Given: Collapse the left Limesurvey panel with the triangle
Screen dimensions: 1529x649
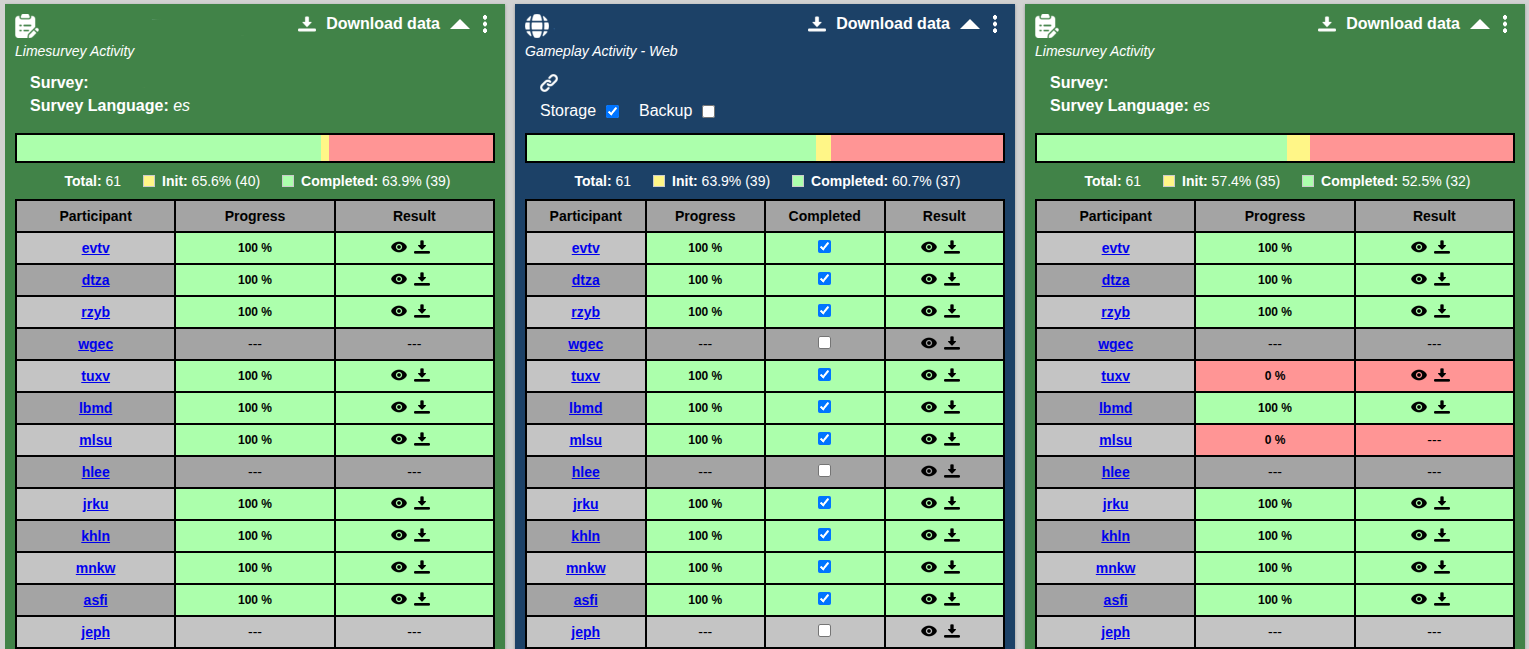Looking at the screenshot, I should [460, 24].
